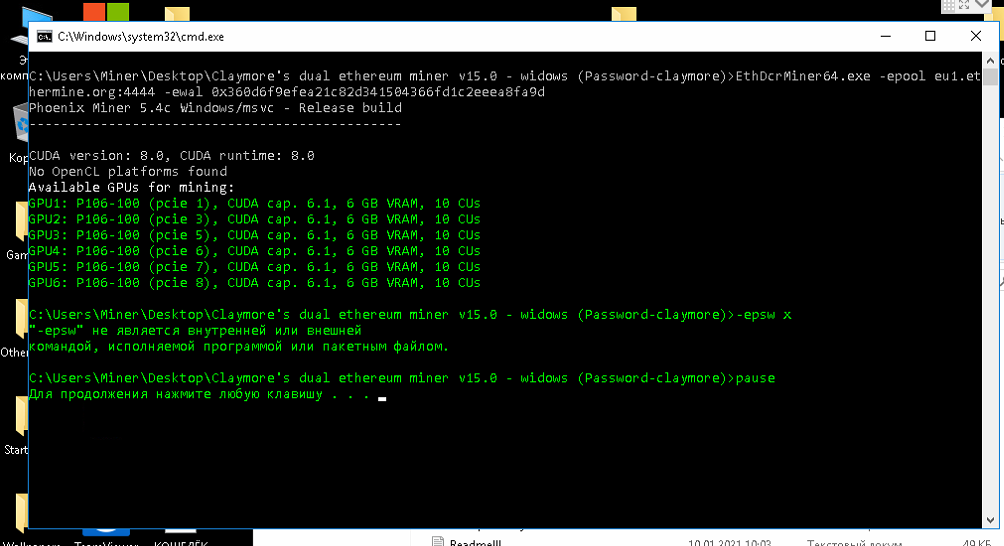Open the cmd.exe system menu icon

44,36
